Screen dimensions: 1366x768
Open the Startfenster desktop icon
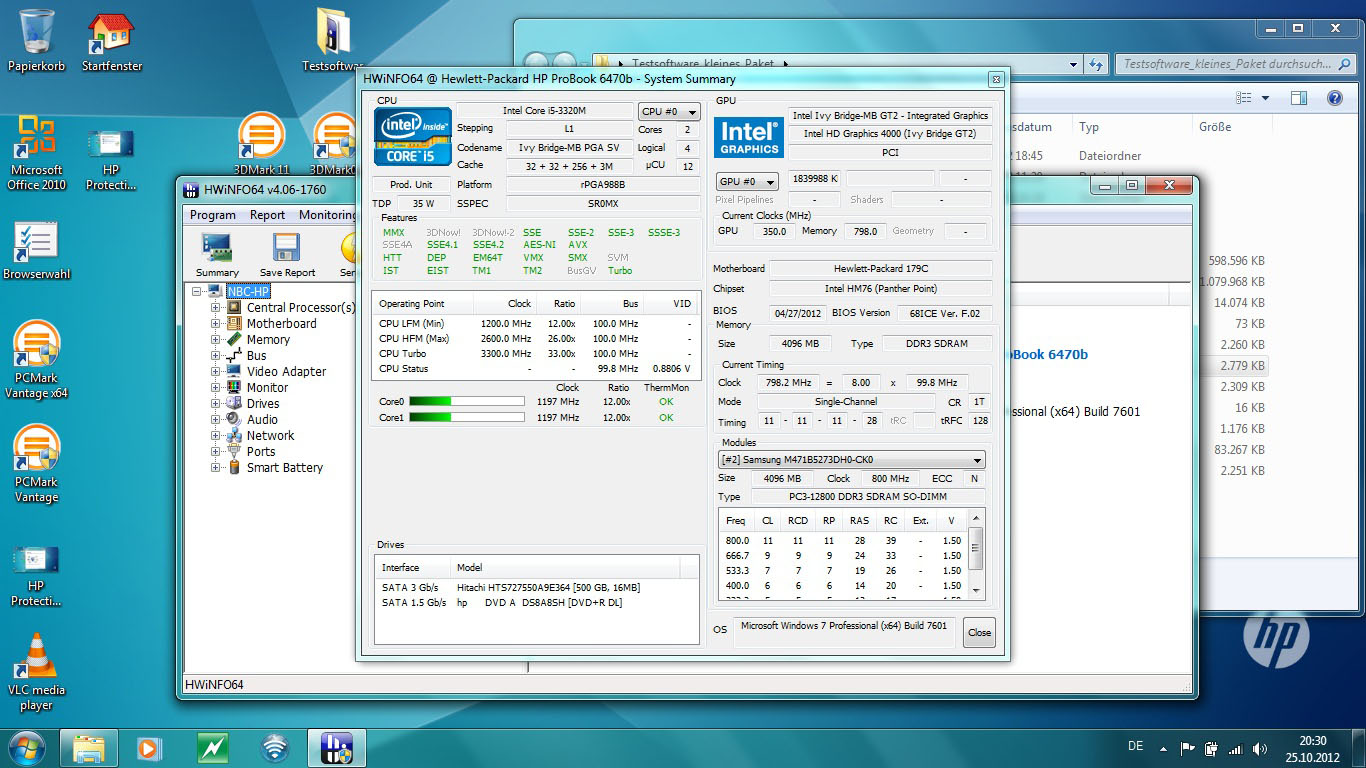click(x=112, y=40)
